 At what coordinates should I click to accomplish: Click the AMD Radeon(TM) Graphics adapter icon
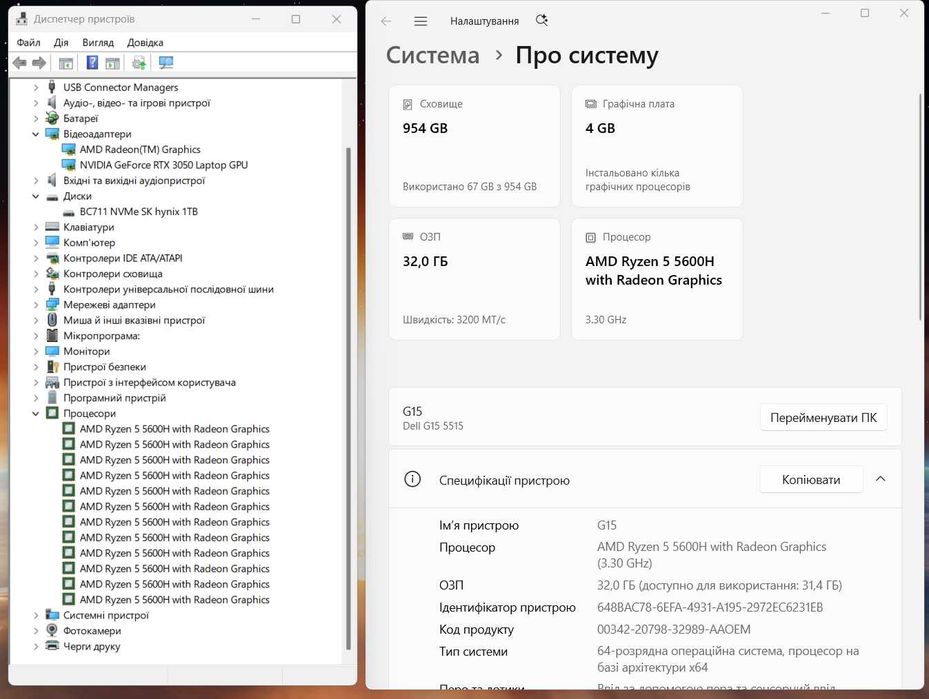(x=69, y=149)
